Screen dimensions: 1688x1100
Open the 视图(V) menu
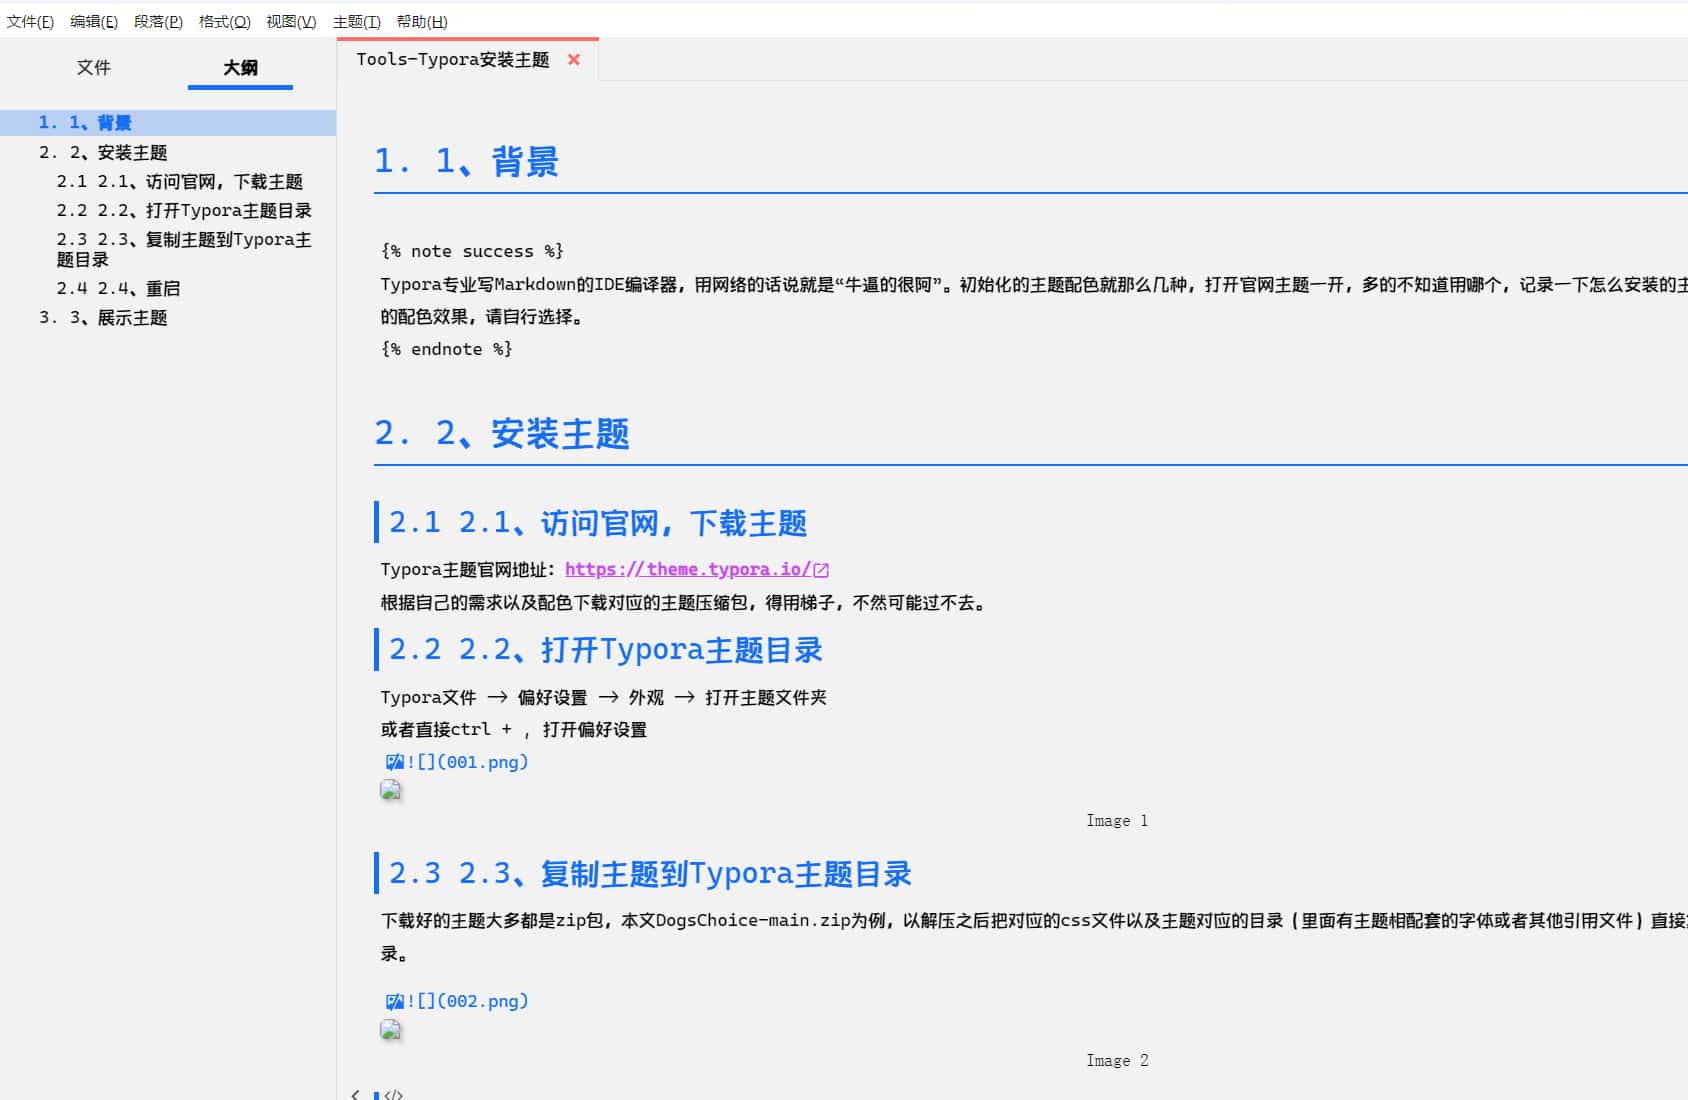(x=291, y=21)
